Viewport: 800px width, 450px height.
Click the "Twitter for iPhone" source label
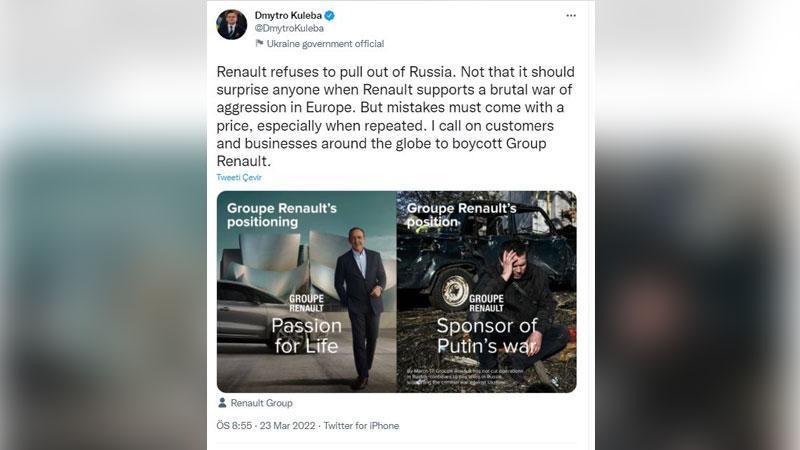tap(361, 426)
